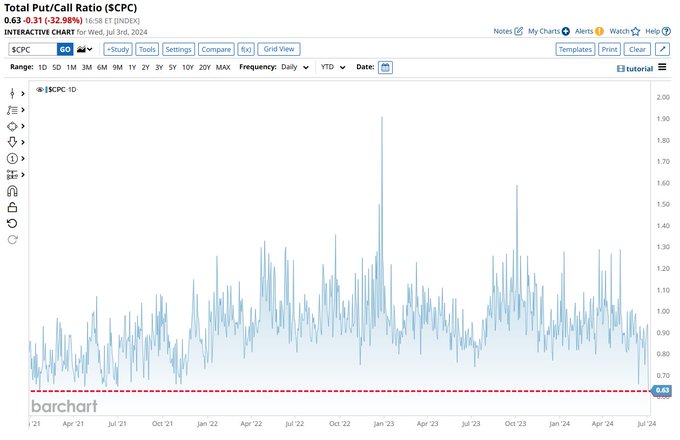Open the Notes edit icon
The image size is (680, 440).
click(519, 31)
